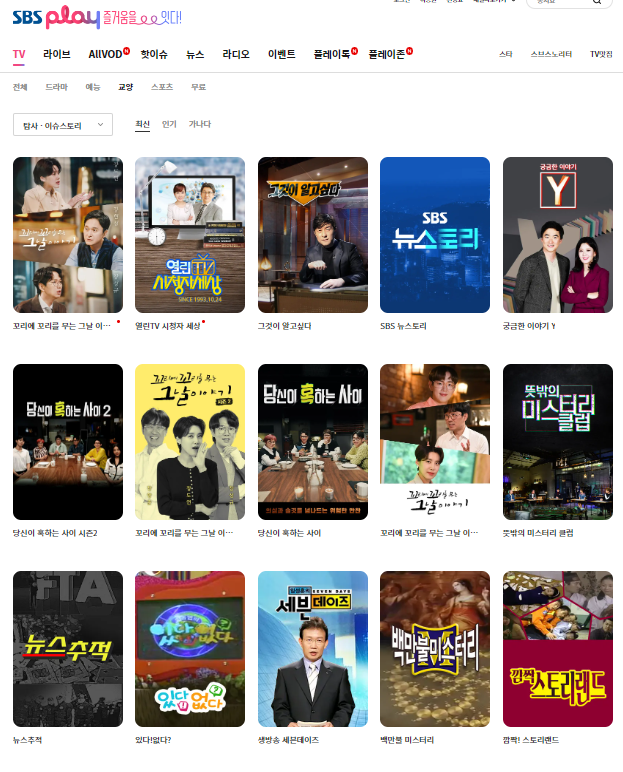Image resolution: width=623 pixels, height=772 pixels.
Task: Open the 뉴스 menu tab
Action: pos(195,54)
